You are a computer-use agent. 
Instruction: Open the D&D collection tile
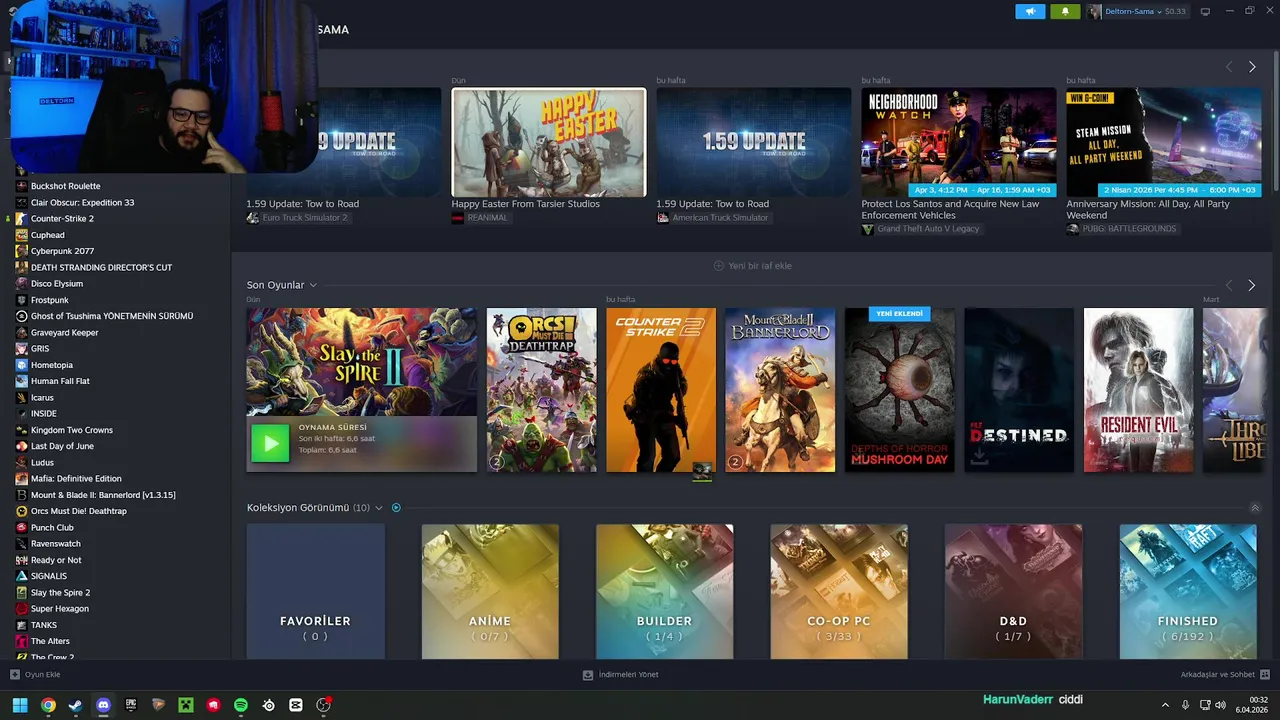pyautogui.click(x=1014, y=592)
